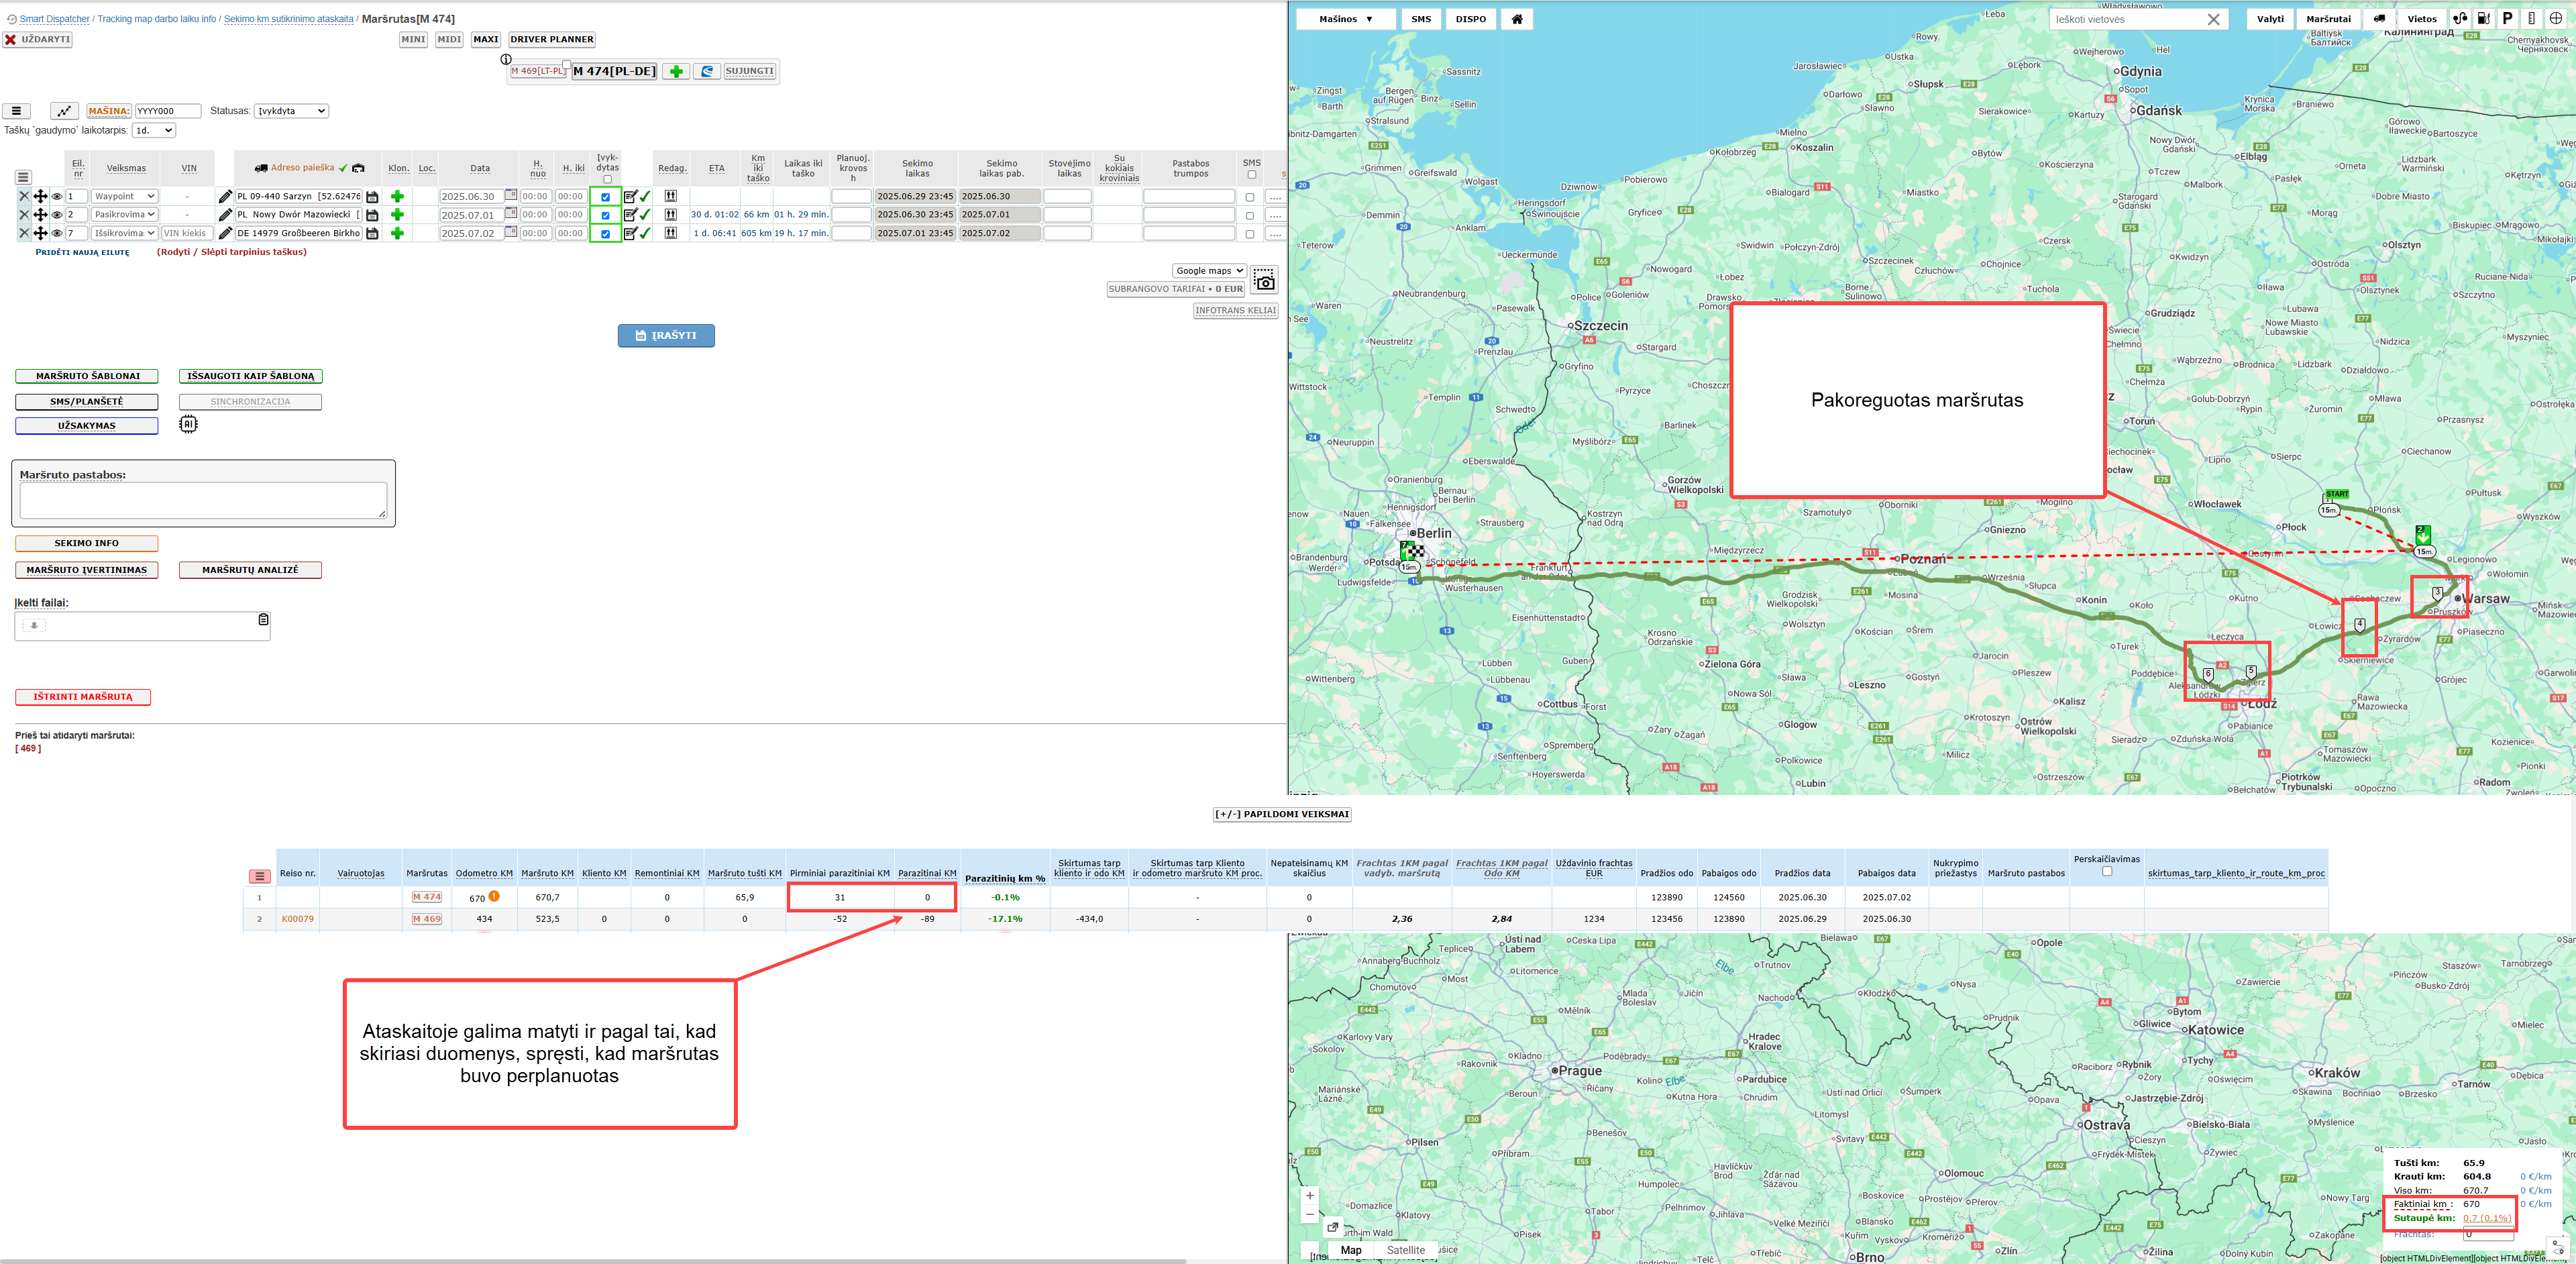Image resolution: width=2576 pixels, height=1264 pixels.
Task: Show fuel stations with the map toolbar pump icon
Action: [2483, 18]
